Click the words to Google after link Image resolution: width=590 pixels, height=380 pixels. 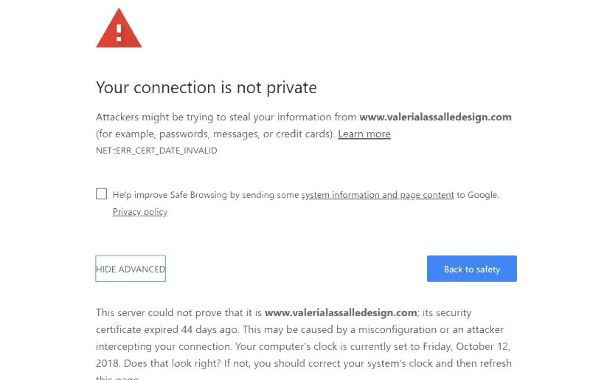pyautogui.click(x=478, y=195)
